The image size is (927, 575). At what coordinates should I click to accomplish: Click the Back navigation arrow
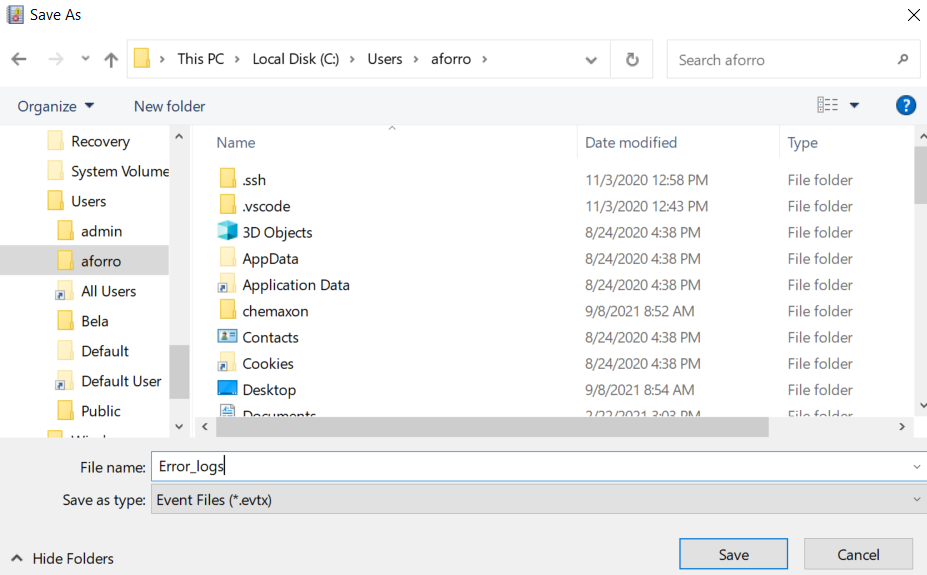19,60
